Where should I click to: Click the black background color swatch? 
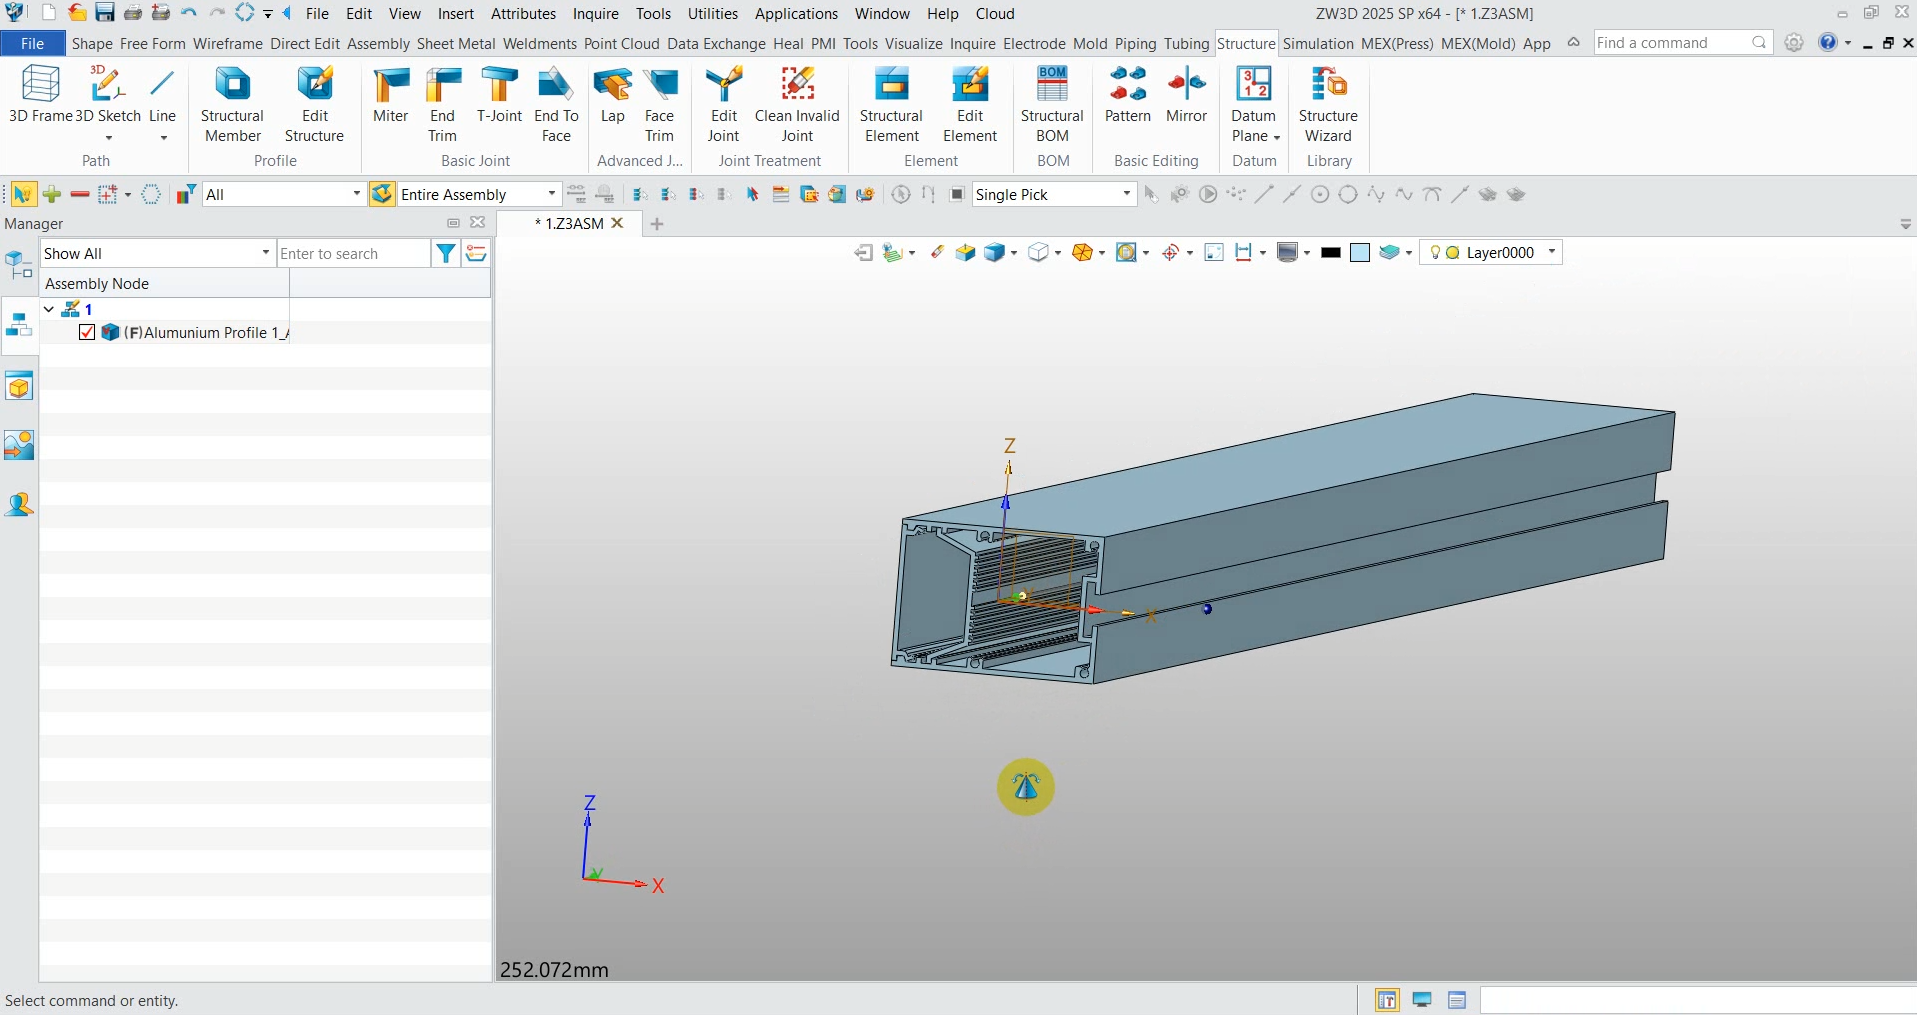point(1330,253)
